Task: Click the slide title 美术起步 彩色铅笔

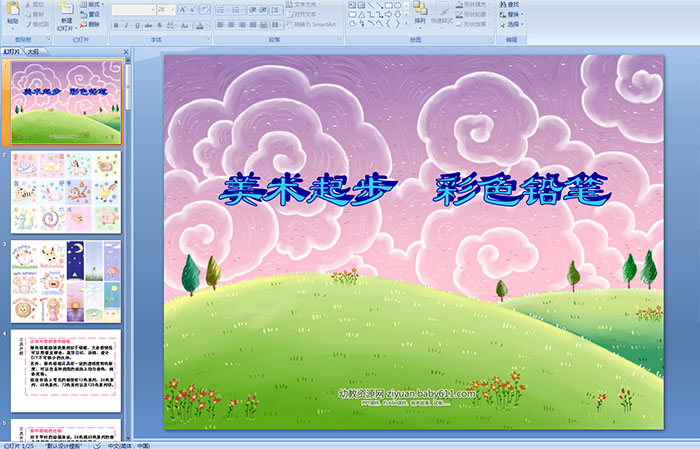Action: click(415, 190)
